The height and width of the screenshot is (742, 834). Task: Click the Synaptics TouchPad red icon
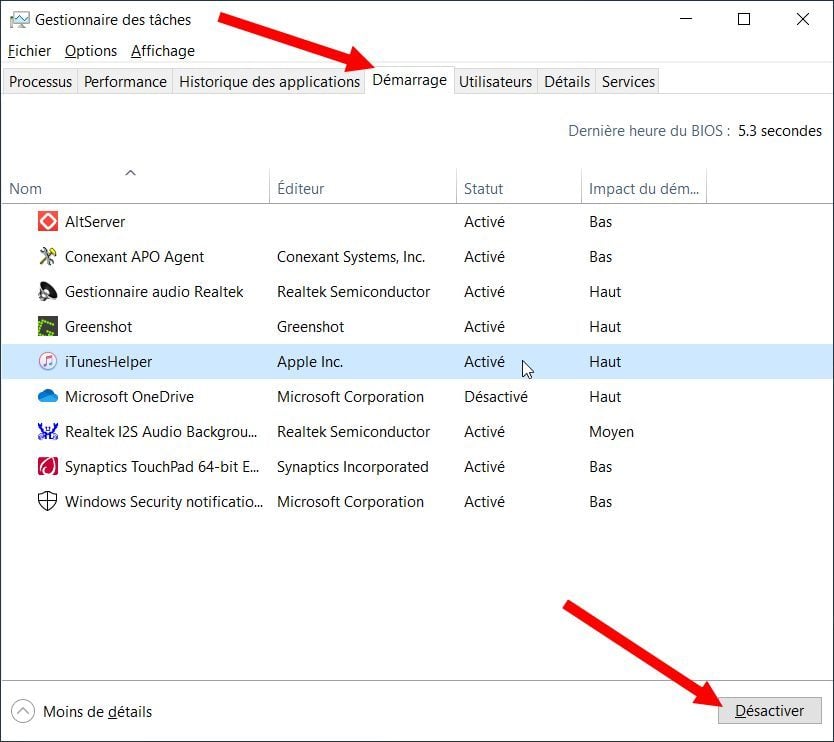coord(47,466)
